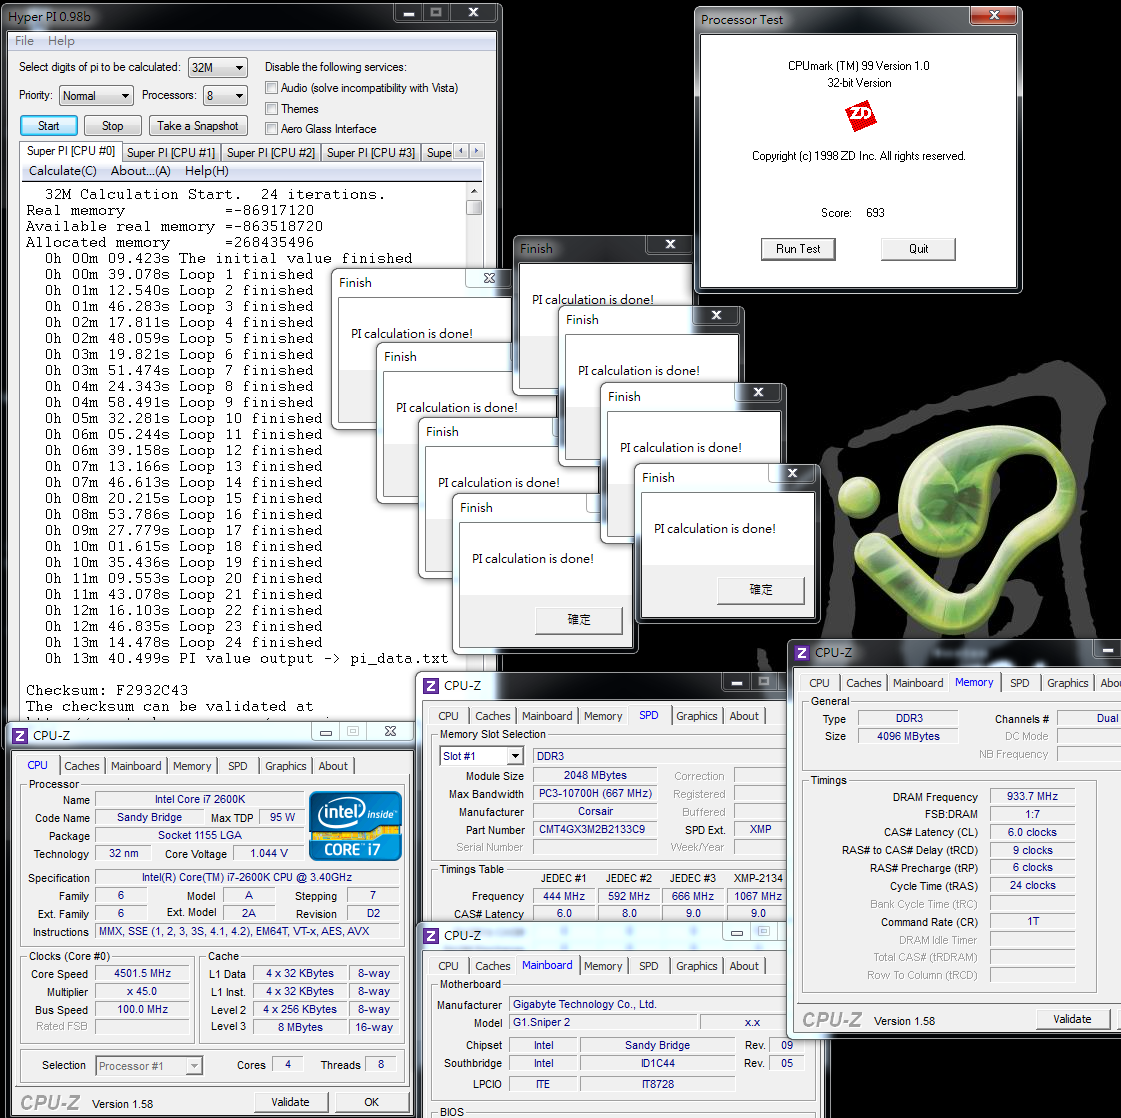
Task: Select the Caches tab in the CPU-Z Memory window
Action: [x=864, y=683]
